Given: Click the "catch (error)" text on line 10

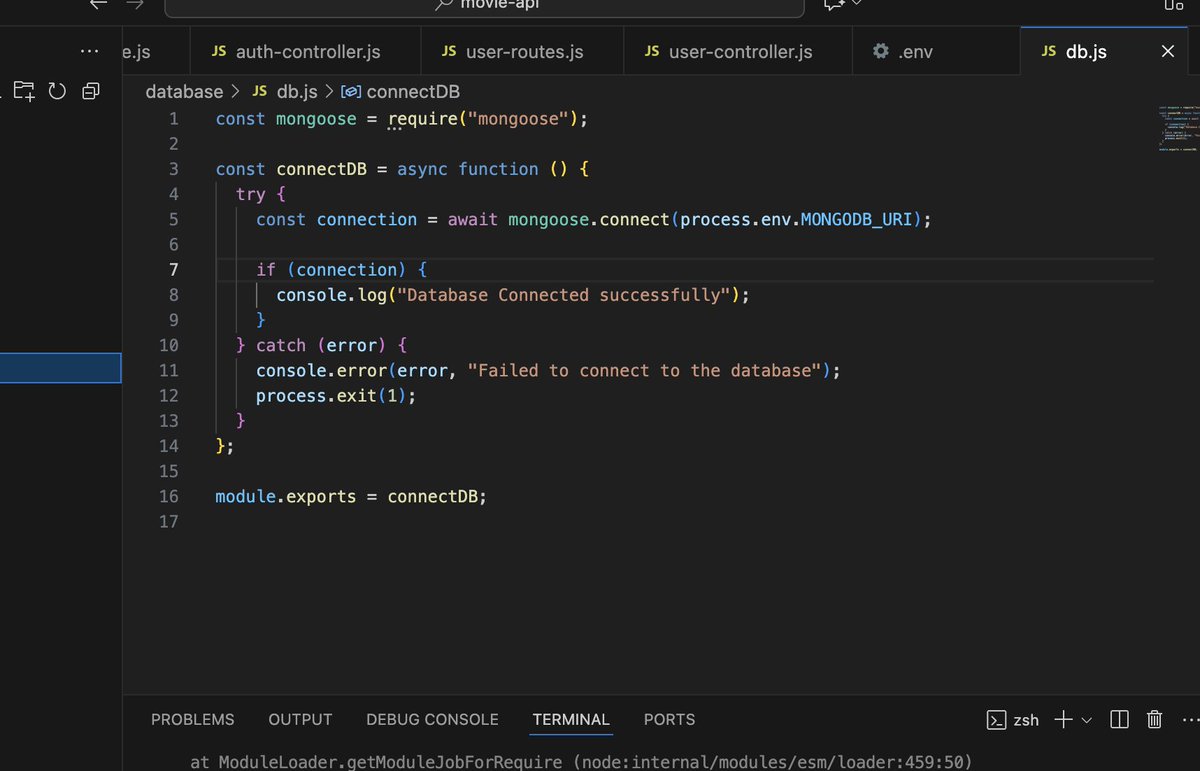Looking at the screenshot, I should point(321,345).
